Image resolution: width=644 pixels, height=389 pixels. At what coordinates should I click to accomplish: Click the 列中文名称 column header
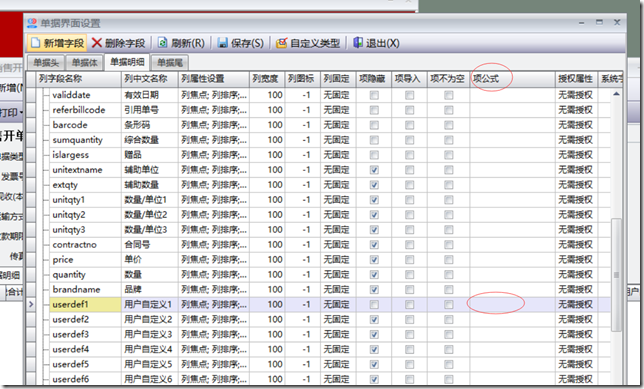[150, 78]
